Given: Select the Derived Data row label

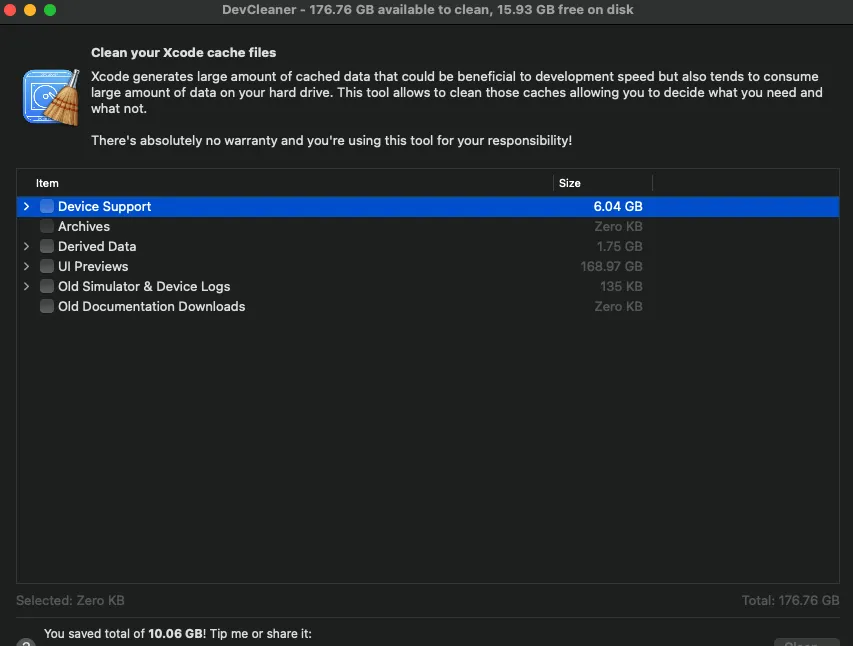Looking at the screenshot, I should [x=97, y=247].
